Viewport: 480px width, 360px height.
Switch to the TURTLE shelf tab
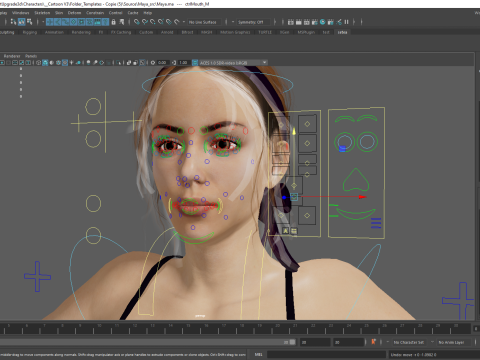click(265, 32)
